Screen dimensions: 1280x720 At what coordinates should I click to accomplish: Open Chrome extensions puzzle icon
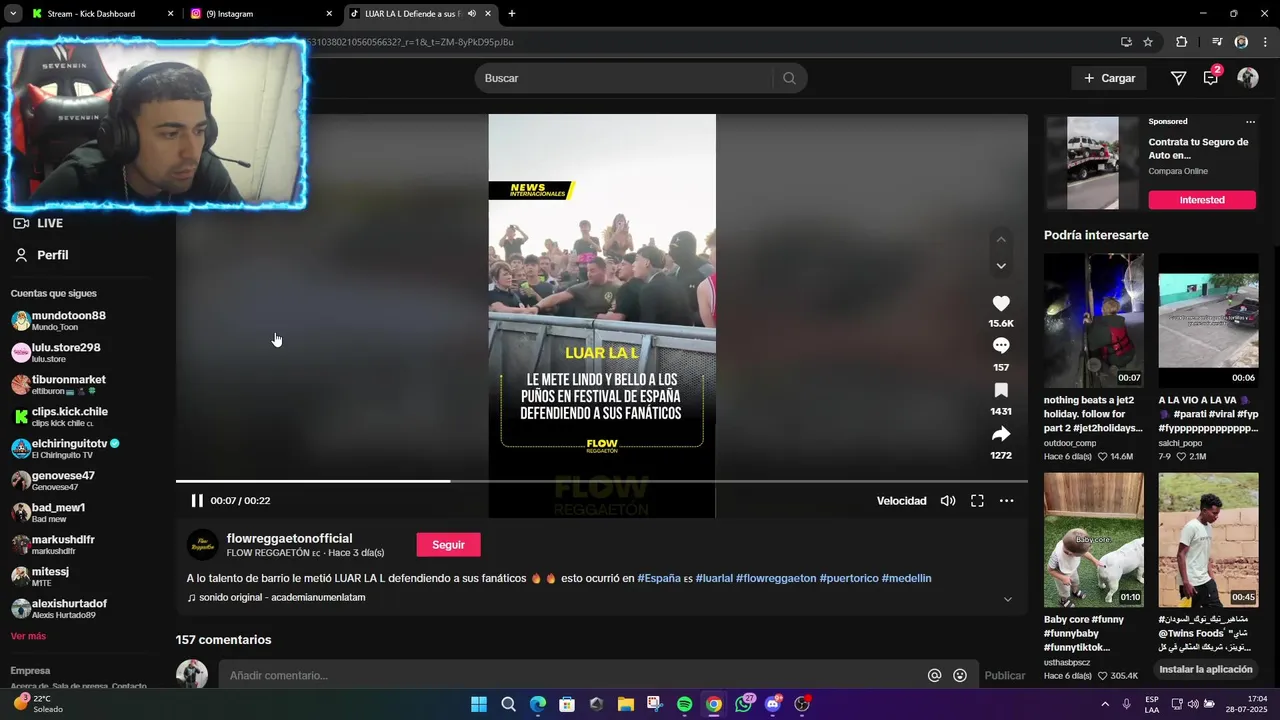(x=1181, y=42)
